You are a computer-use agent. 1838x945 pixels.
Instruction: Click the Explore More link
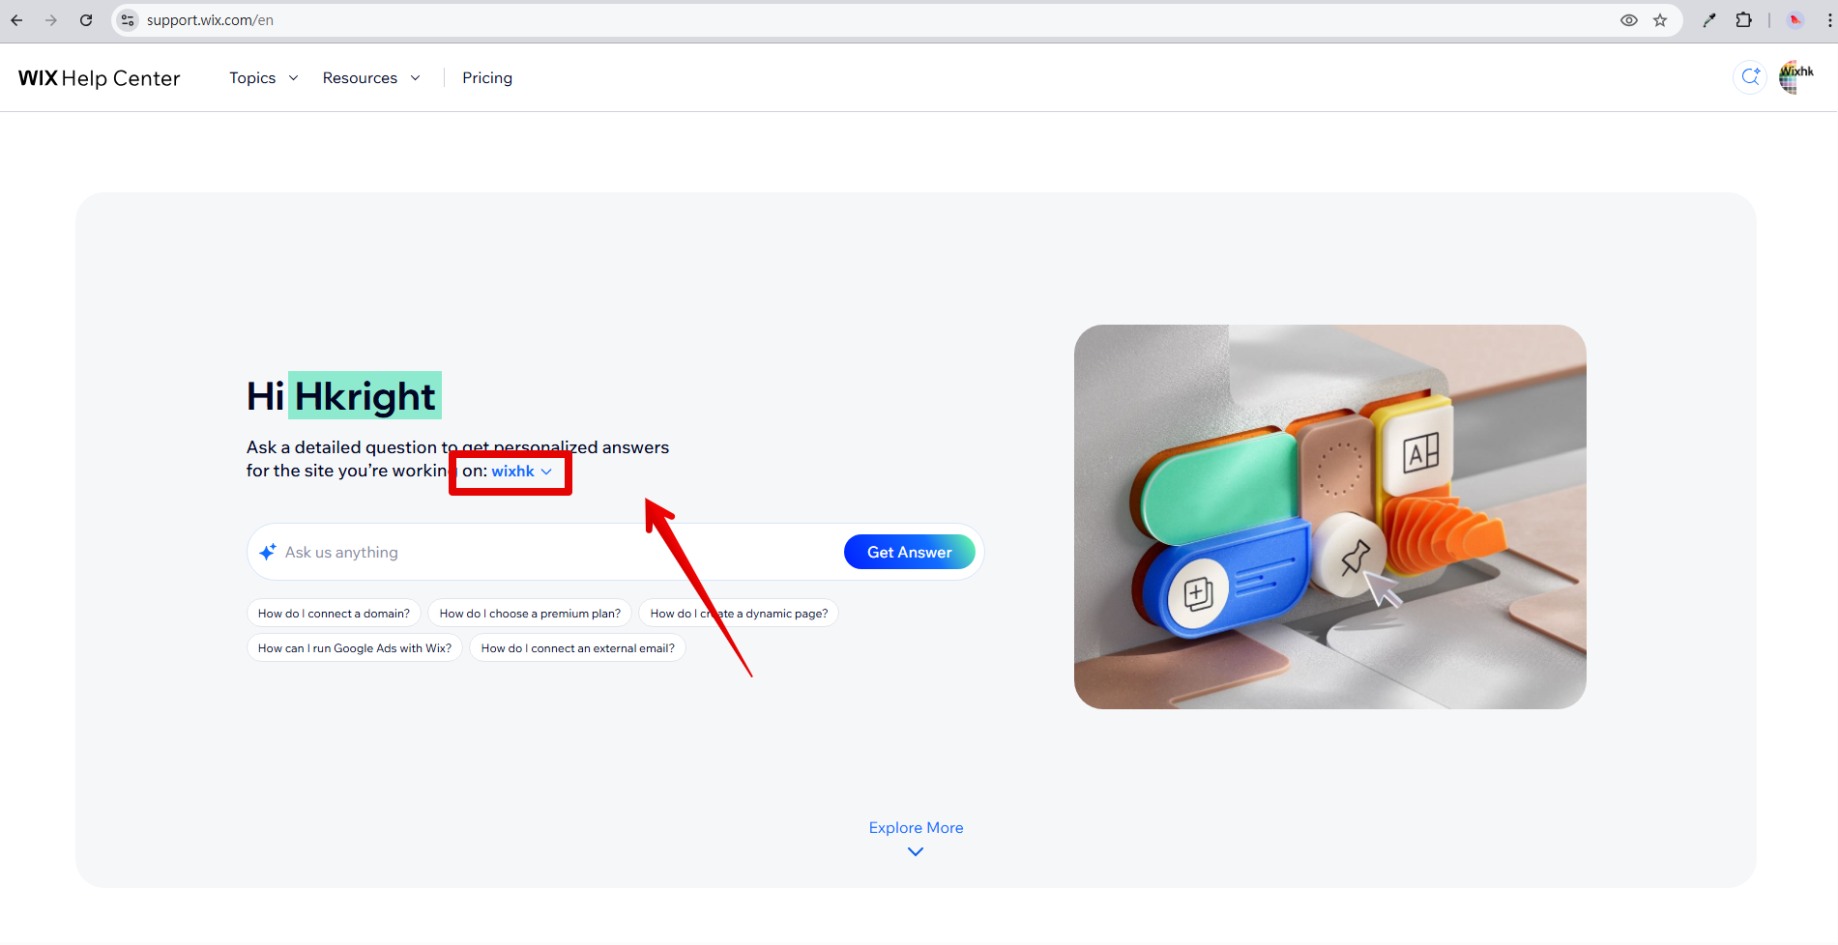pyautogui.click(x=915, y=828)
